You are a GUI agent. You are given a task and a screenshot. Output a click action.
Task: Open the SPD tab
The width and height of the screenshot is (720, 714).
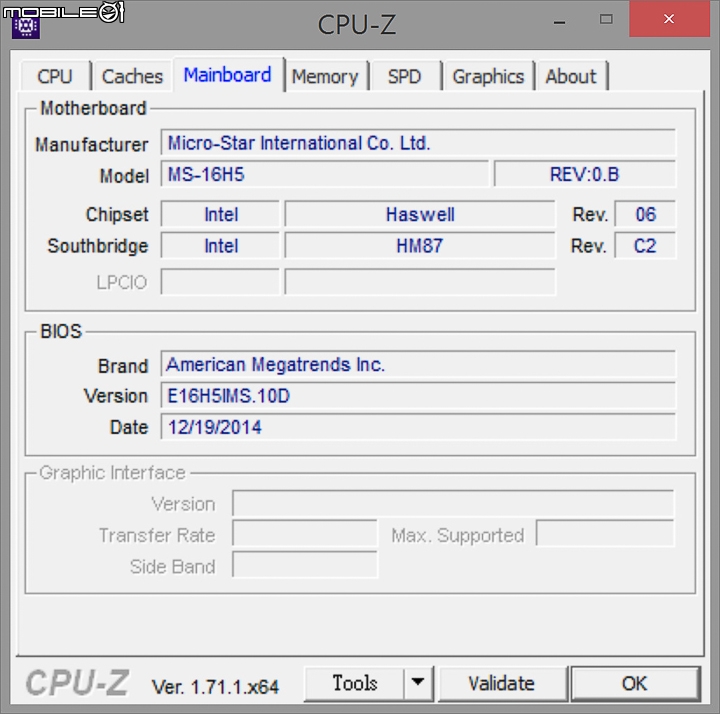405,76
